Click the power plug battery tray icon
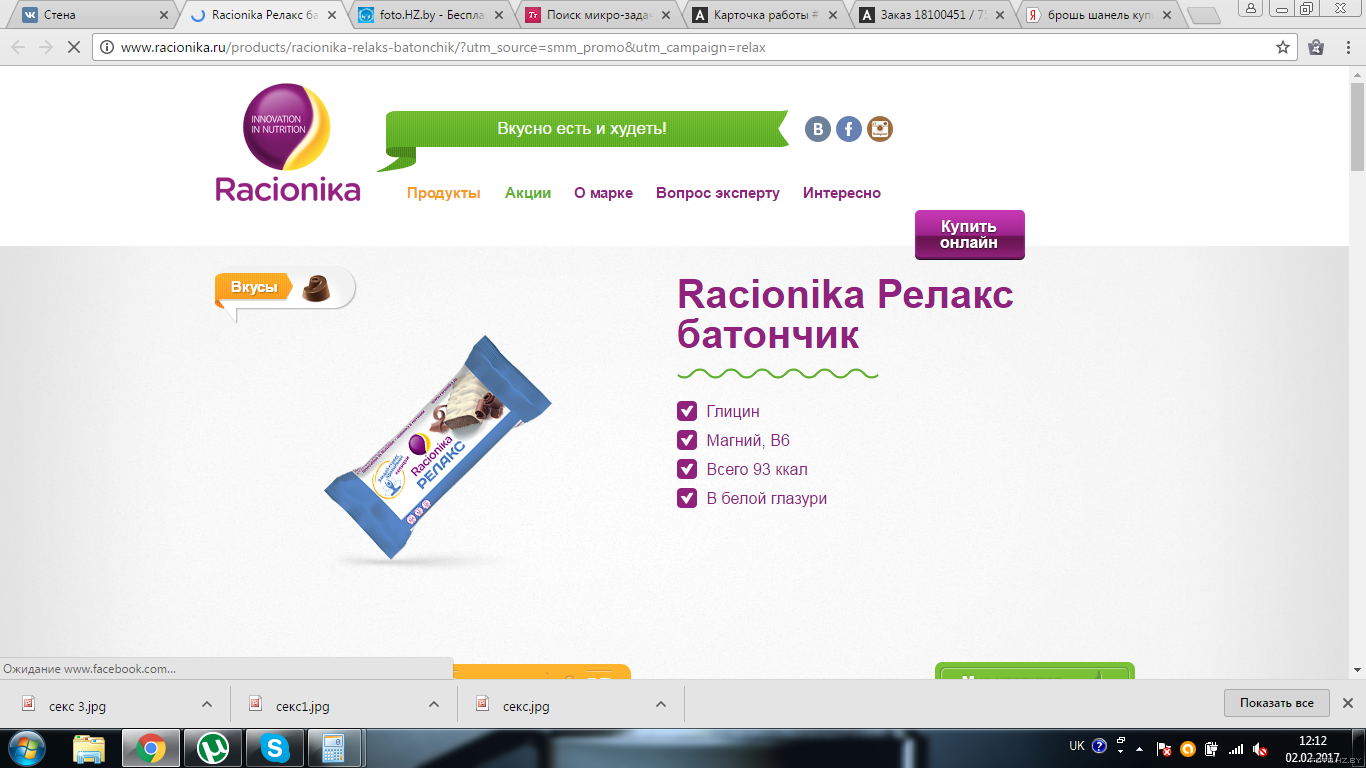The height and width of the screenshot is (768, 1366). click(1212, 748)
